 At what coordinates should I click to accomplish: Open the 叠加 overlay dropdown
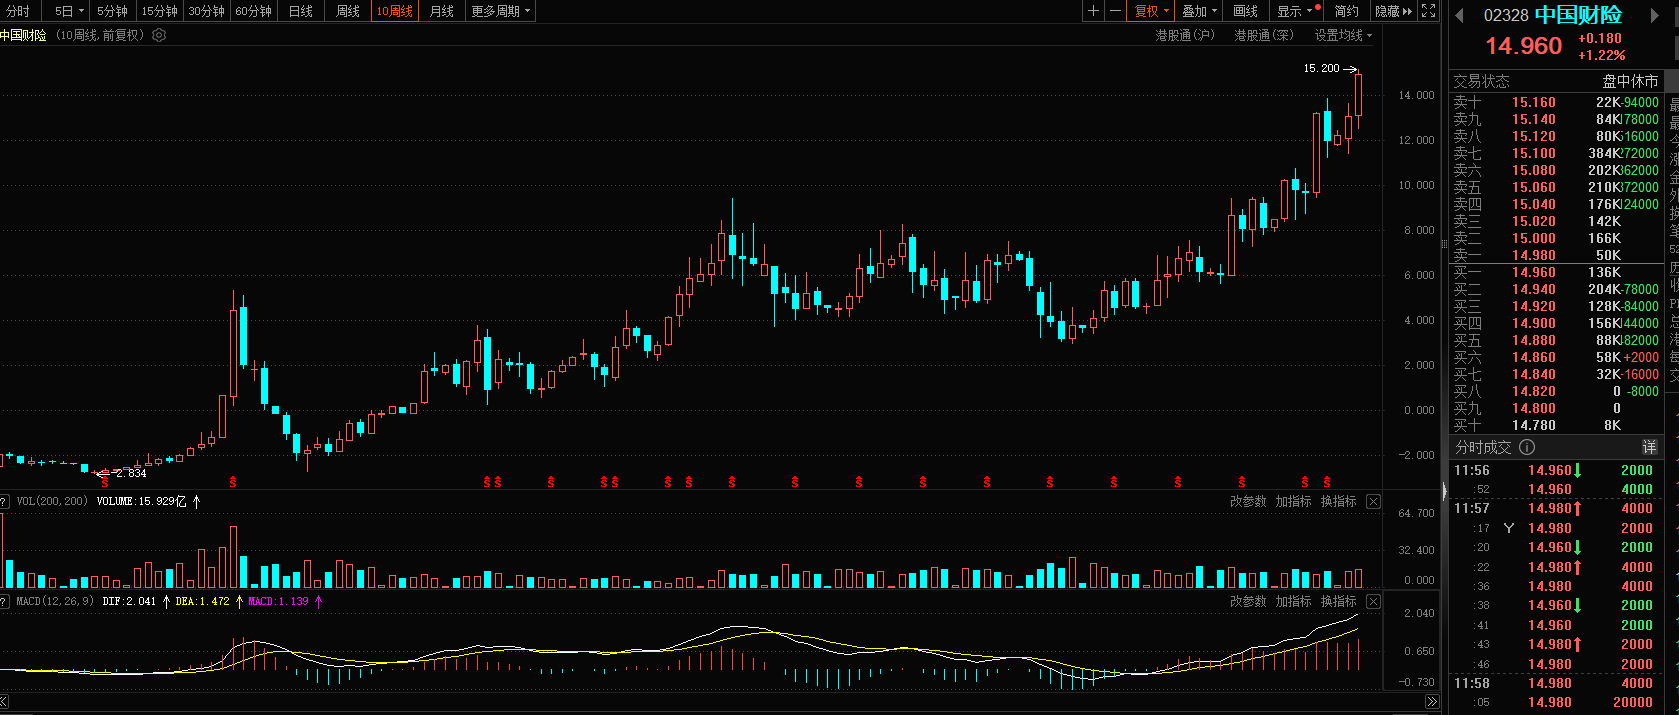(x=1199, y=11)
